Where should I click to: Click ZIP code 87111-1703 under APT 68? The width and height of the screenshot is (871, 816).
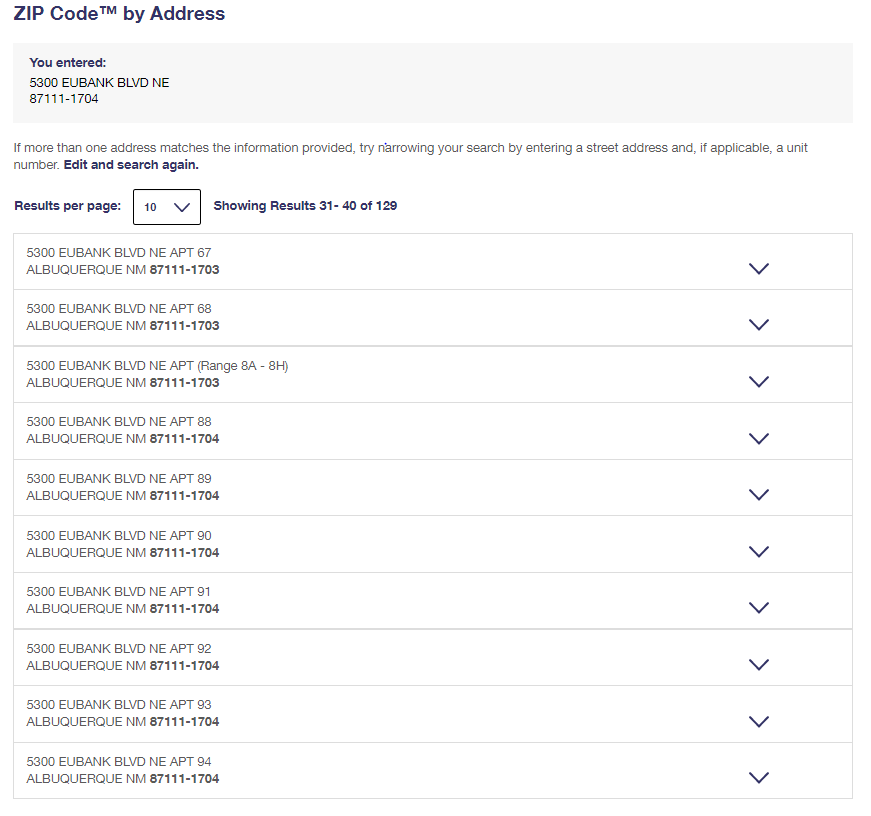coord(184,326)
